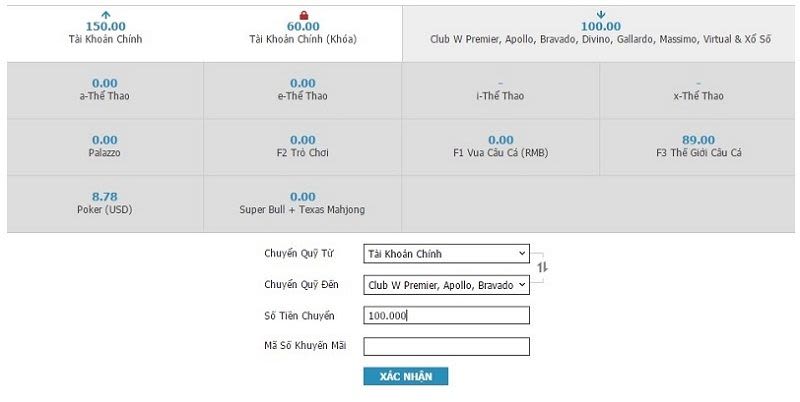Open the Chuyển Quỹ Đến dropdown
Screen dimensions: 800x402
[446, 285]
